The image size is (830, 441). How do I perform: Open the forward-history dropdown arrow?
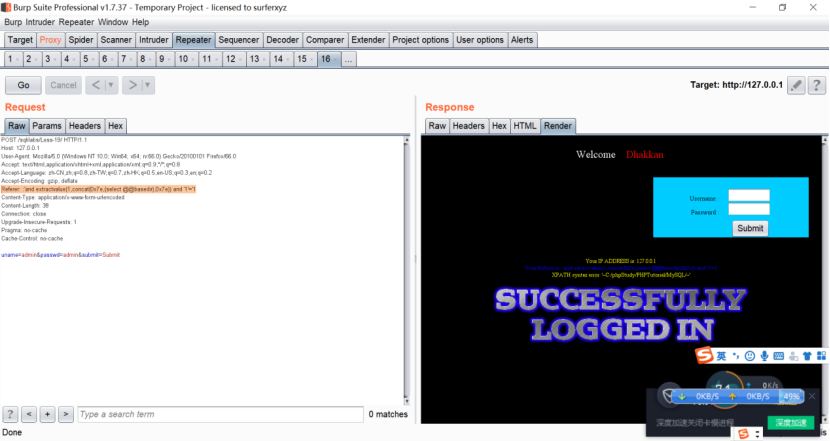(x=148, y=85)
